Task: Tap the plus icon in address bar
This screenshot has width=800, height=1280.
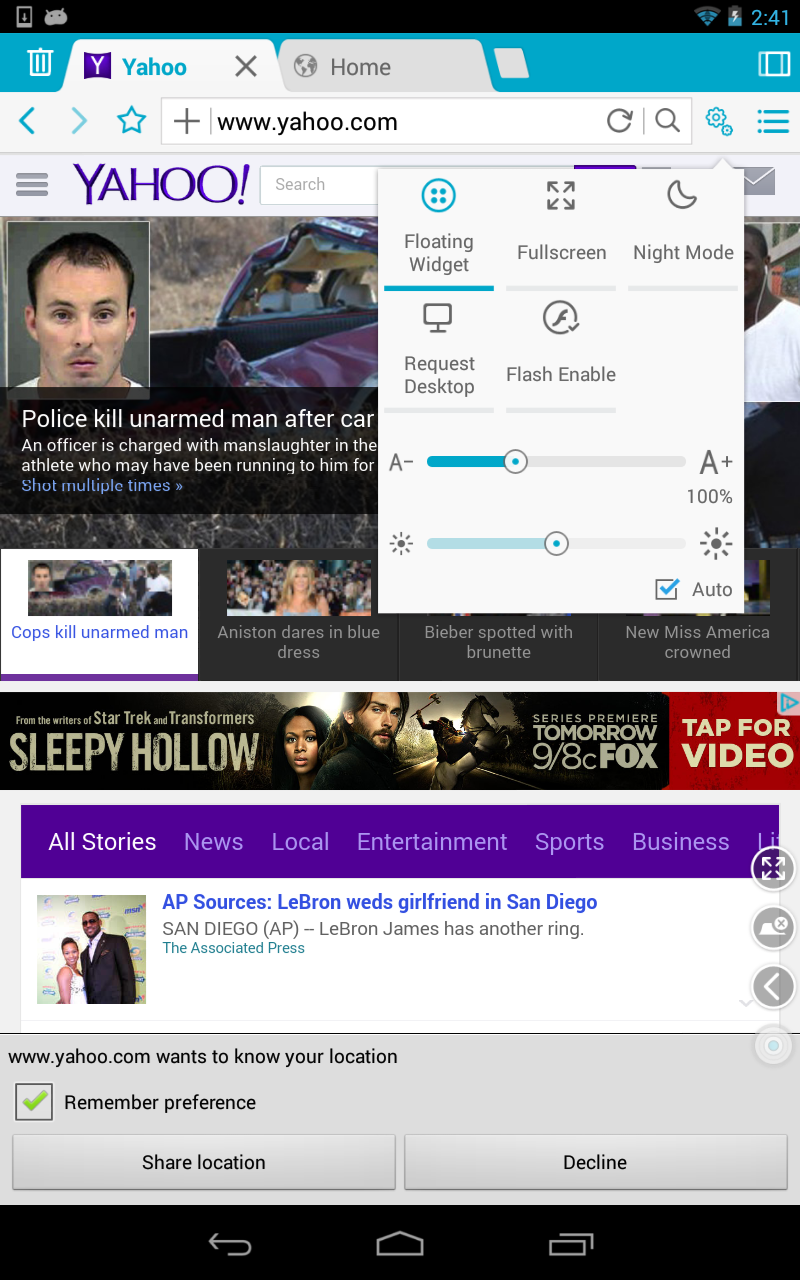Action: click(187, 122)
